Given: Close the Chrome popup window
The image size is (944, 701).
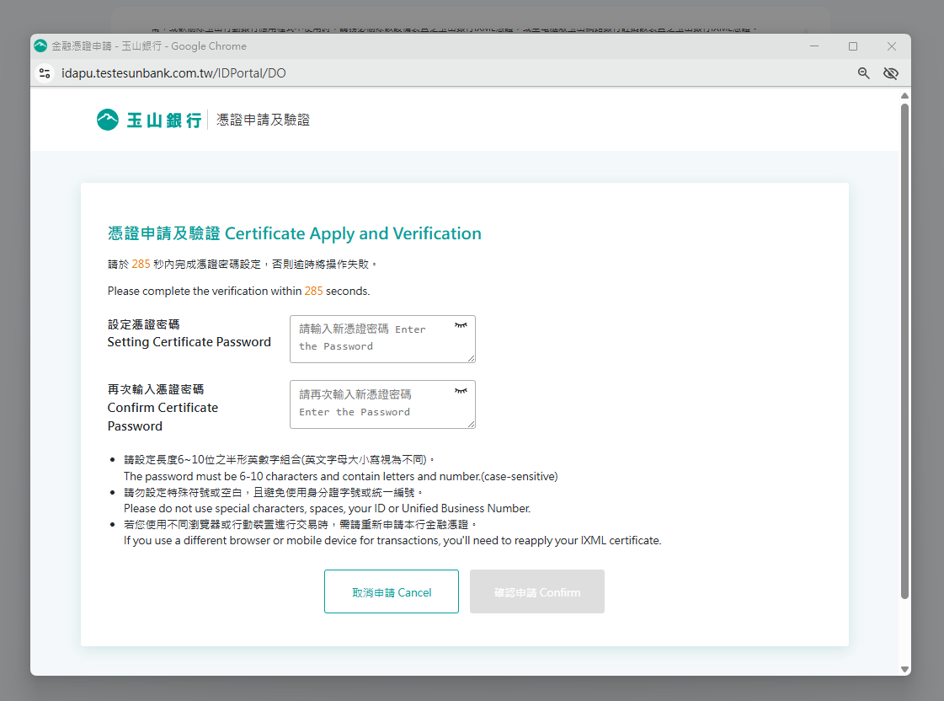Looking at the screenshot, I should pyautogui.click(x=892, y=46).
